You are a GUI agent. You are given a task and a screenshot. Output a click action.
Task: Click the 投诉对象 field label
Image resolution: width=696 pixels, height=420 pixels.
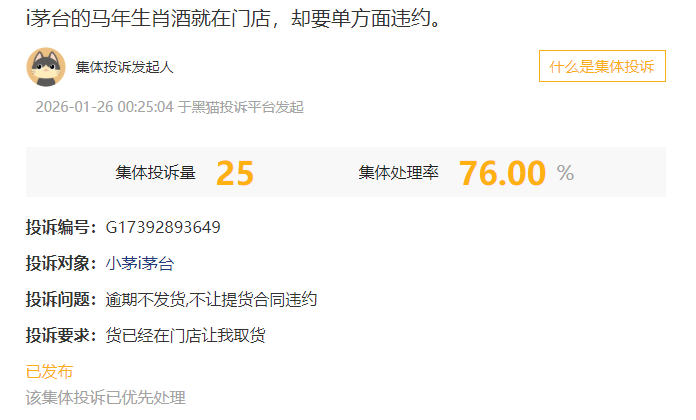pos(61,263)
